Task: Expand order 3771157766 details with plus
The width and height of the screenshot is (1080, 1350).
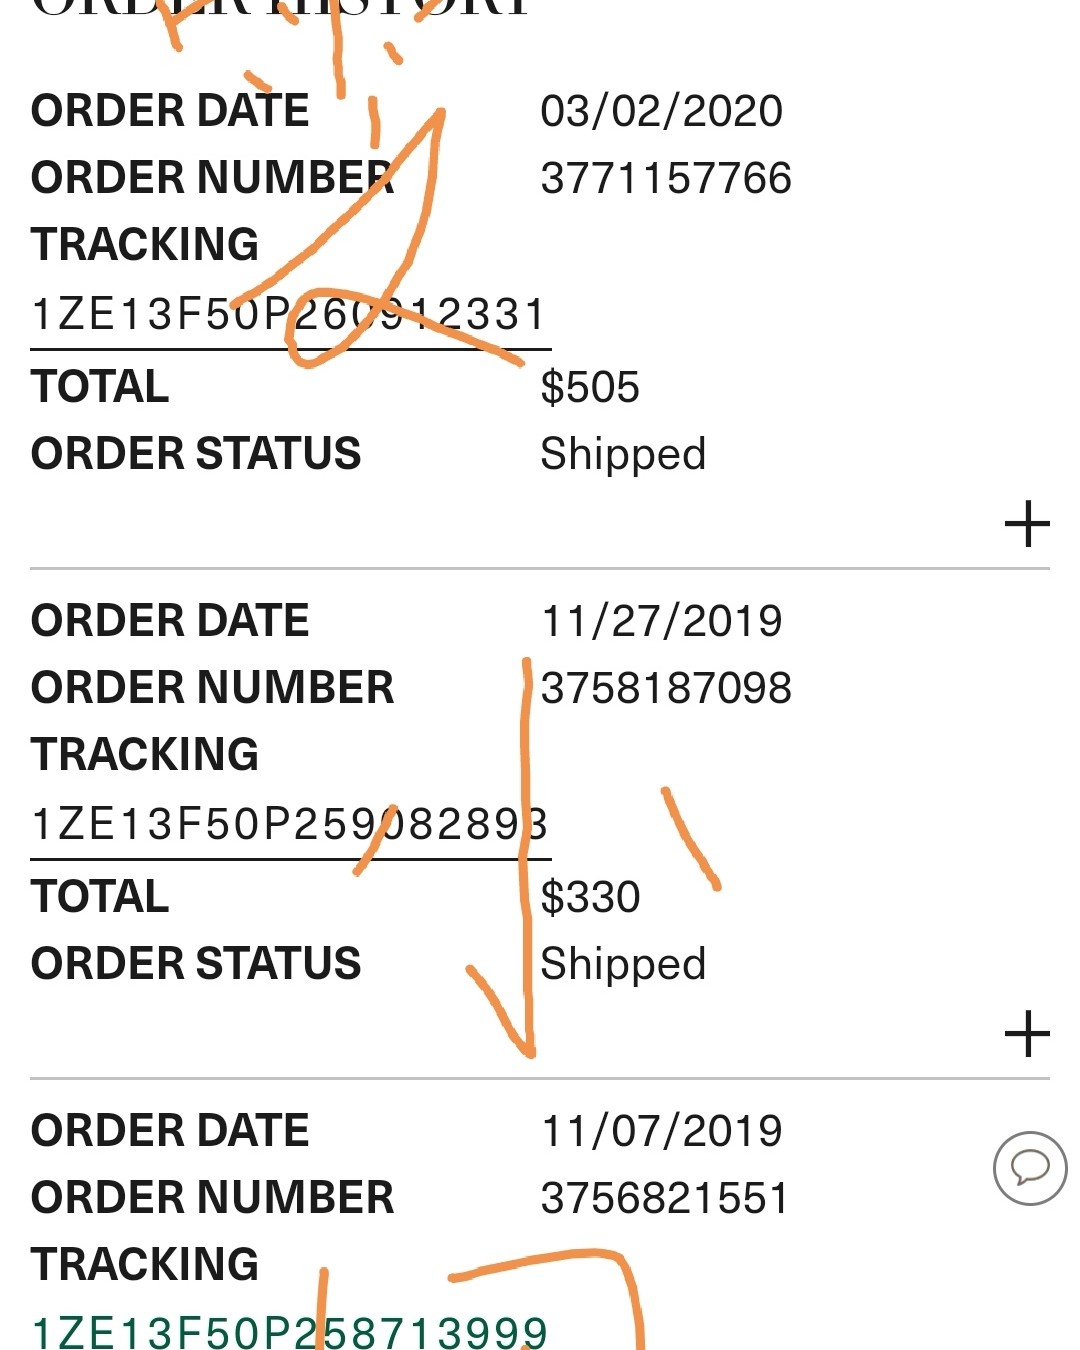Action: 1027,524
